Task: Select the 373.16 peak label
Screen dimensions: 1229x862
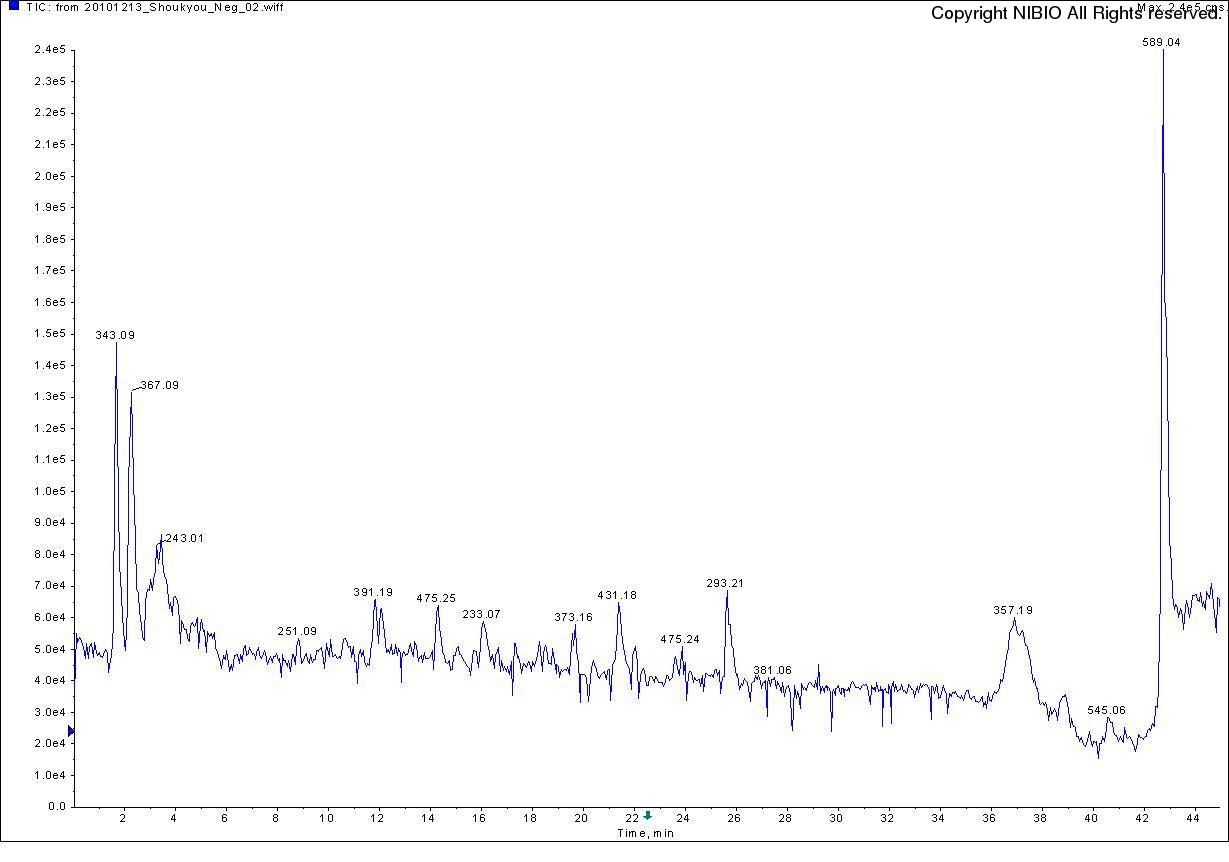Action: click(573, 618)
